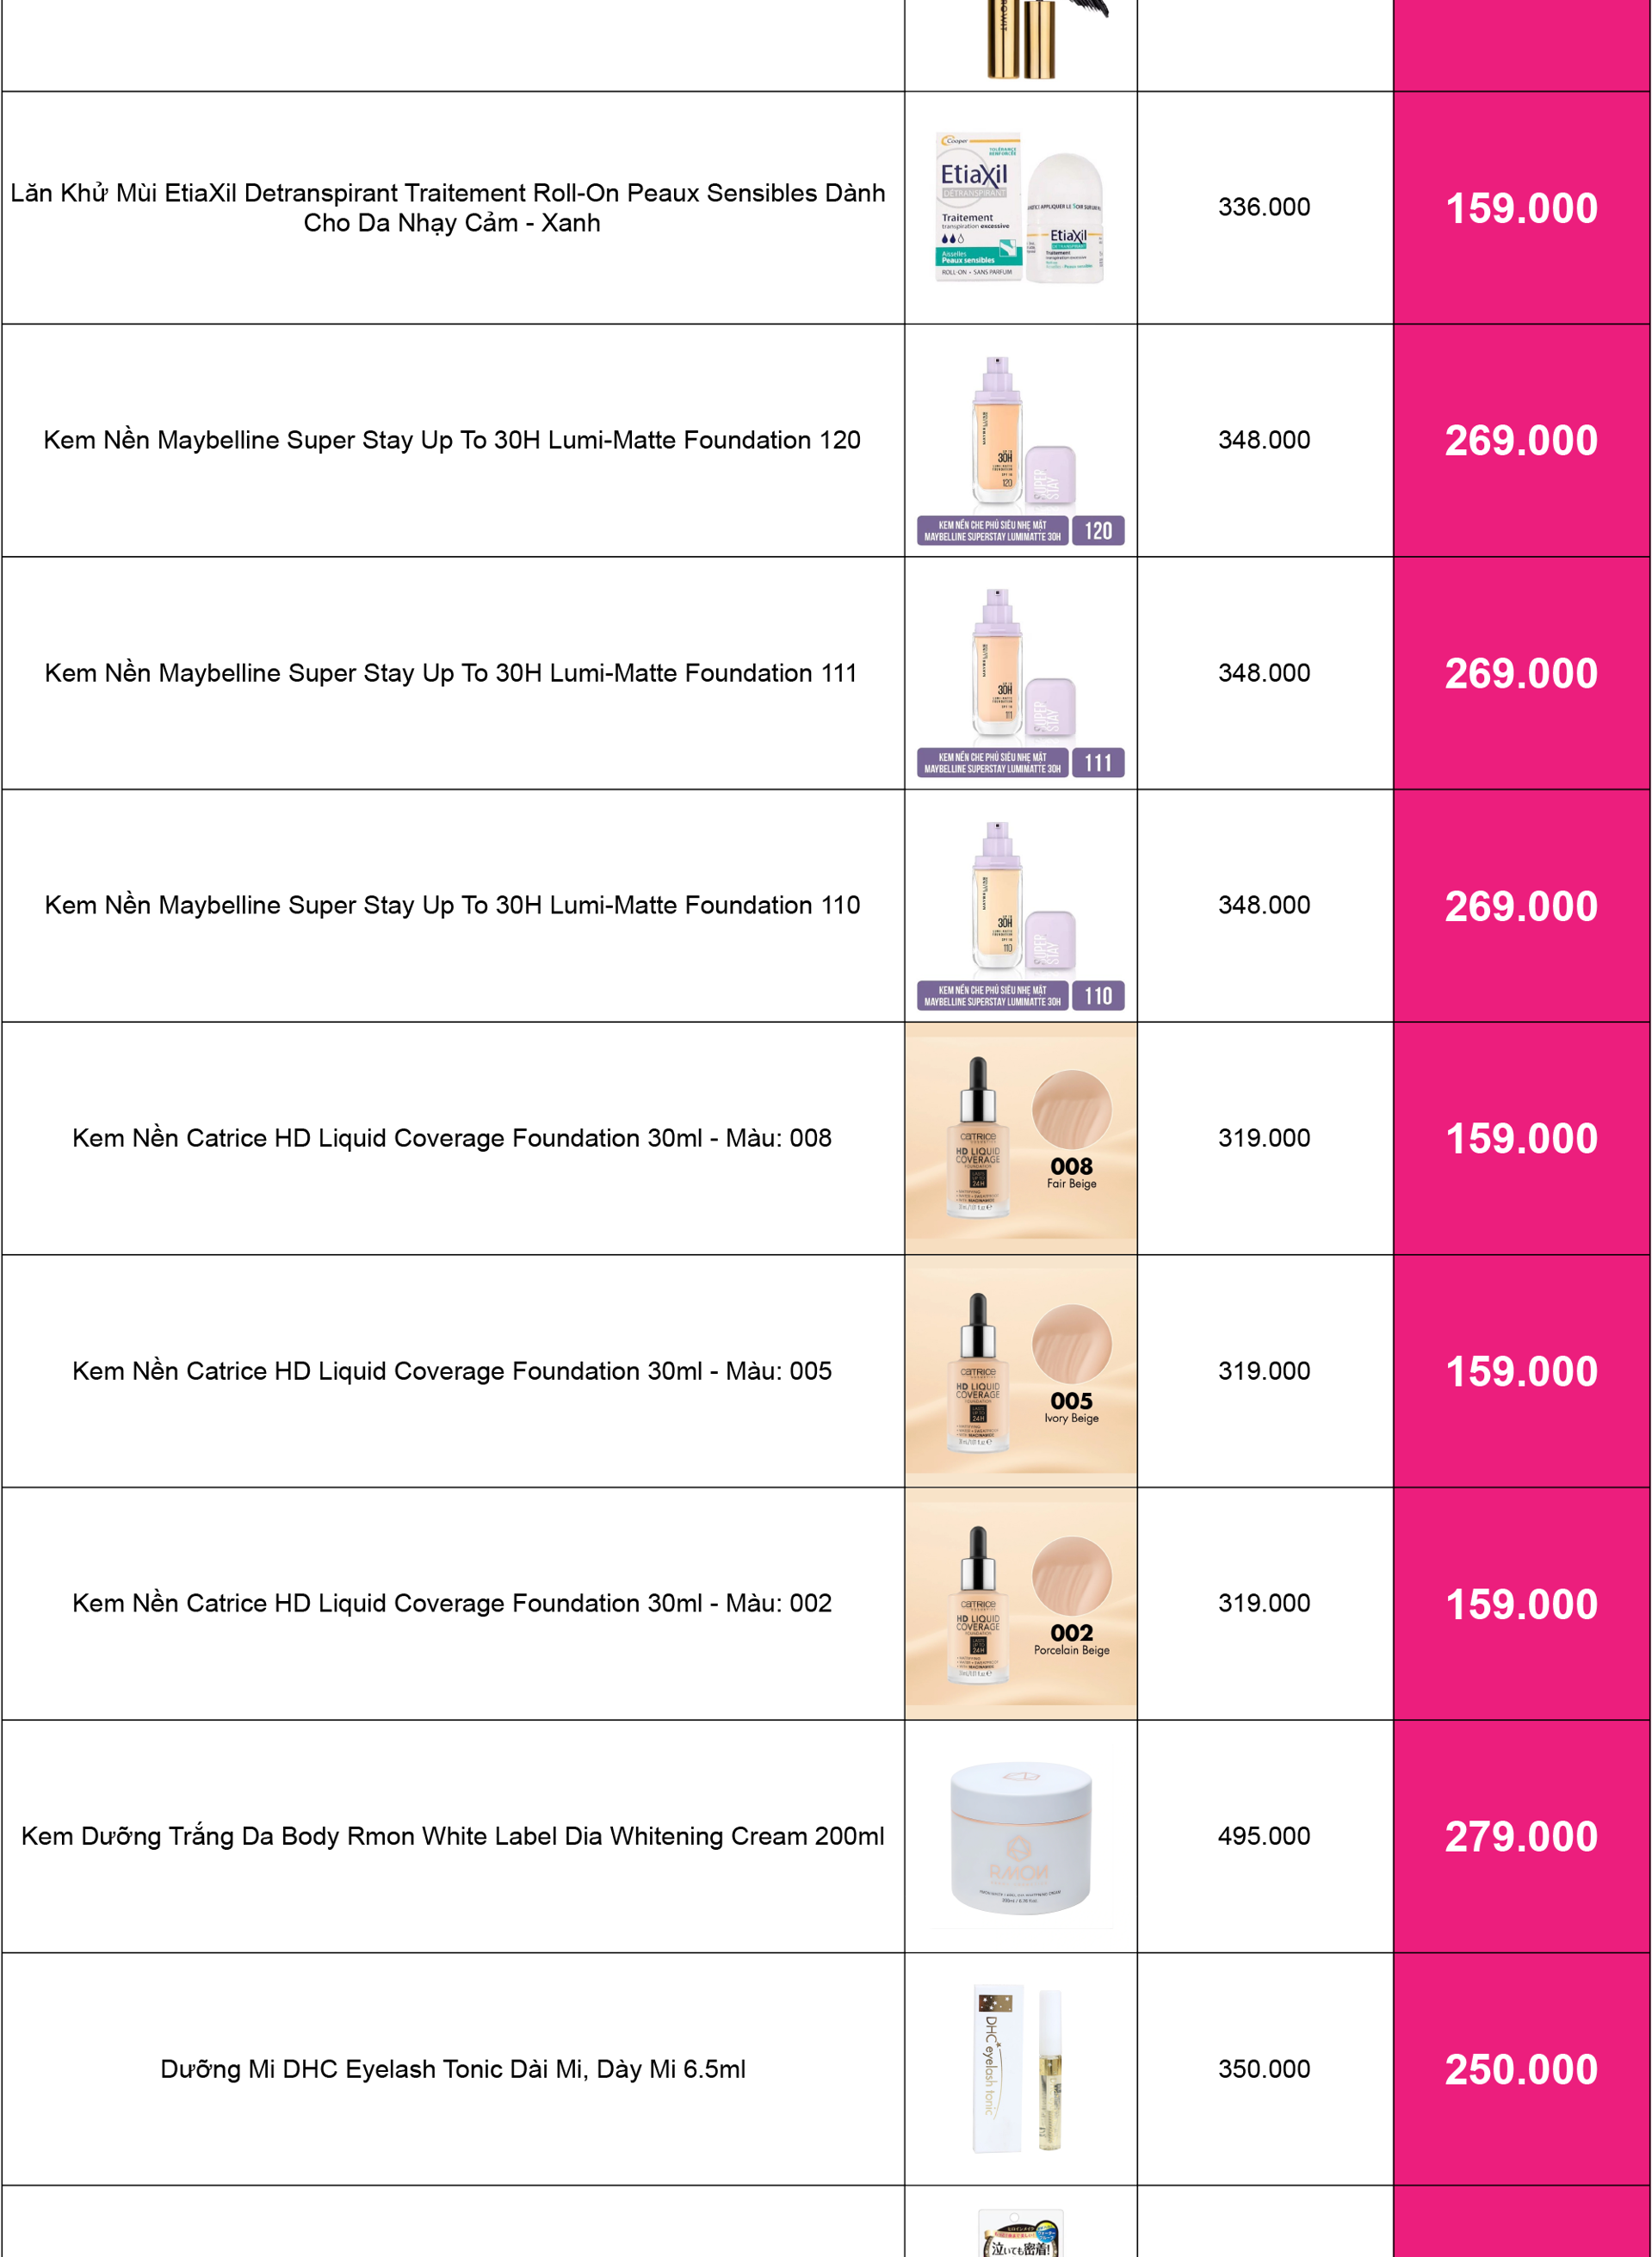Open the Catrice HD Liquid Coverage 008 title
Viewport: 1652px width, 2257px height.
coord(452,1138)
